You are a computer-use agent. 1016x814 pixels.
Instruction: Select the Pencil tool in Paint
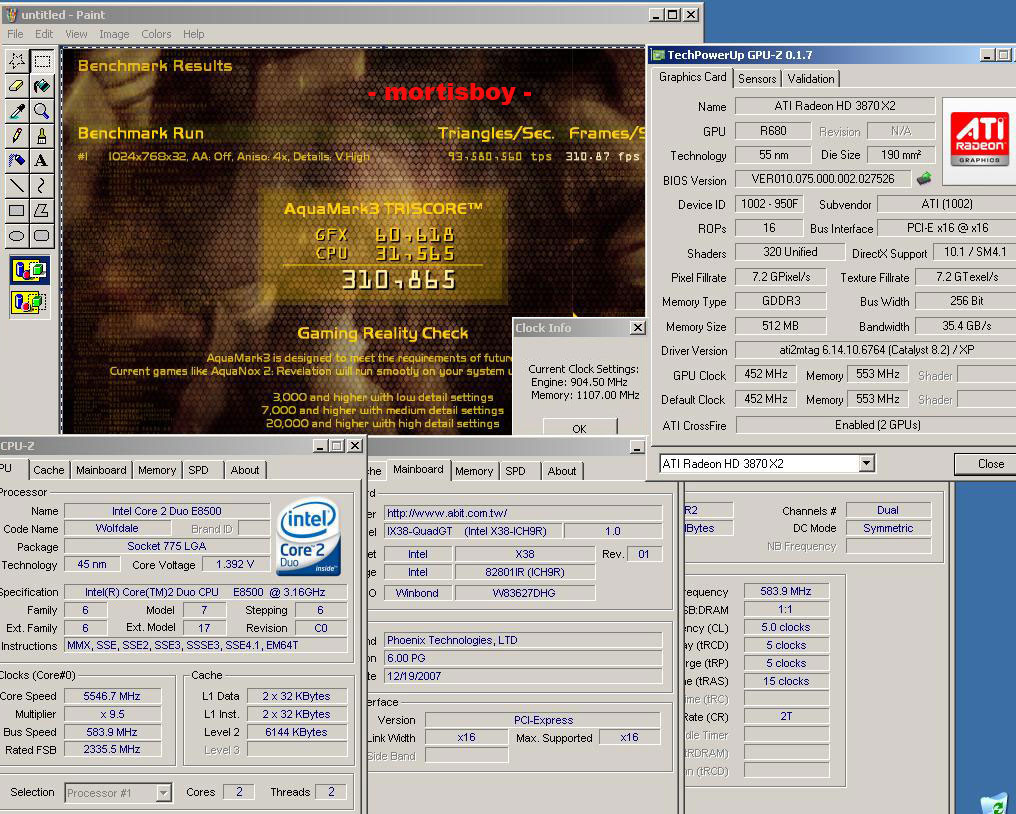(x=17, y=135)
